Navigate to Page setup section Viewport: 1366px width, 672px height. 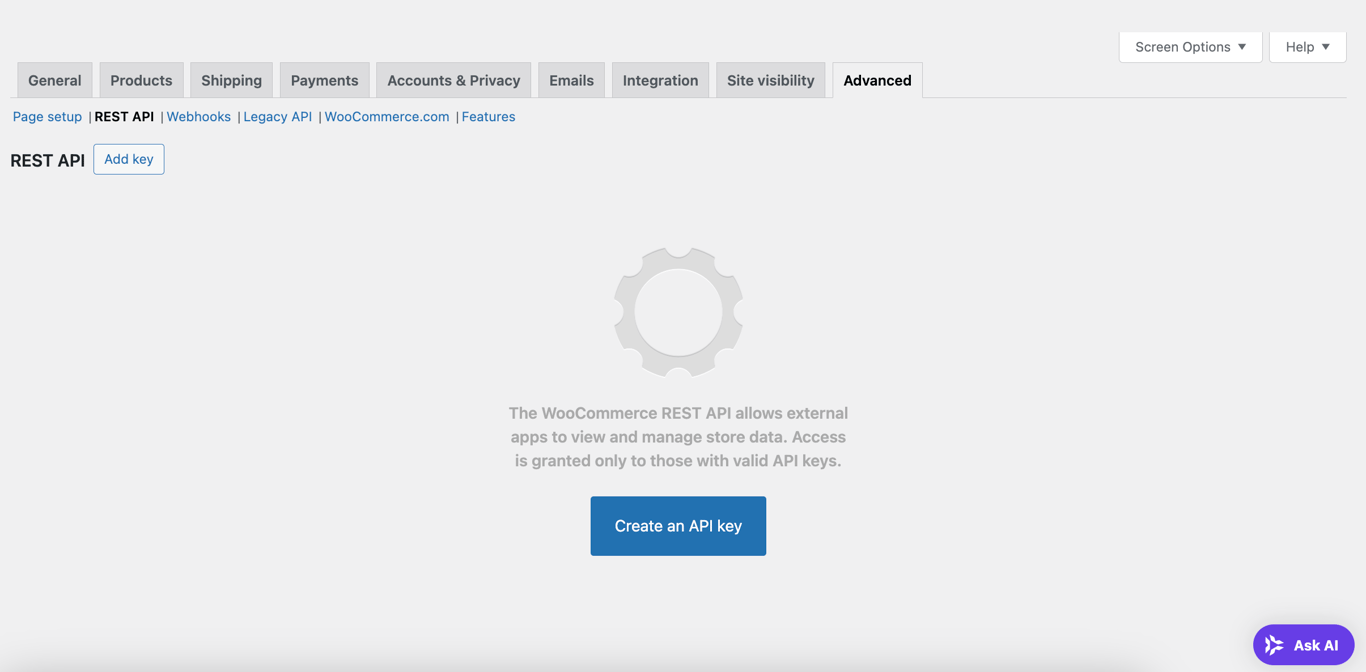47,116
